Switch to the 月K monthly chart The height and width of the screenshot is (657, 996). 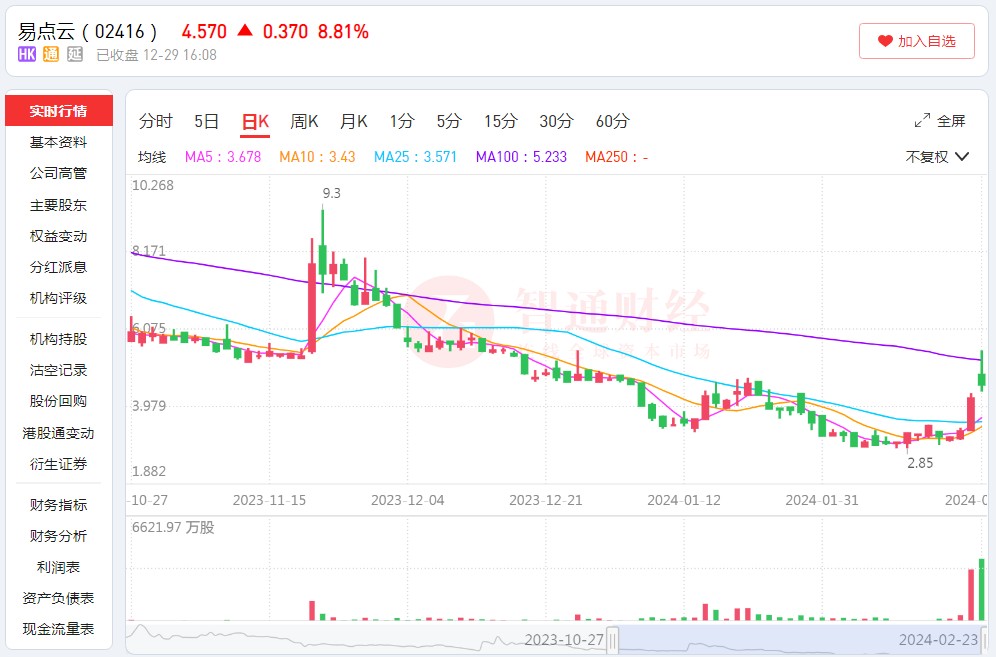[353, 121]
